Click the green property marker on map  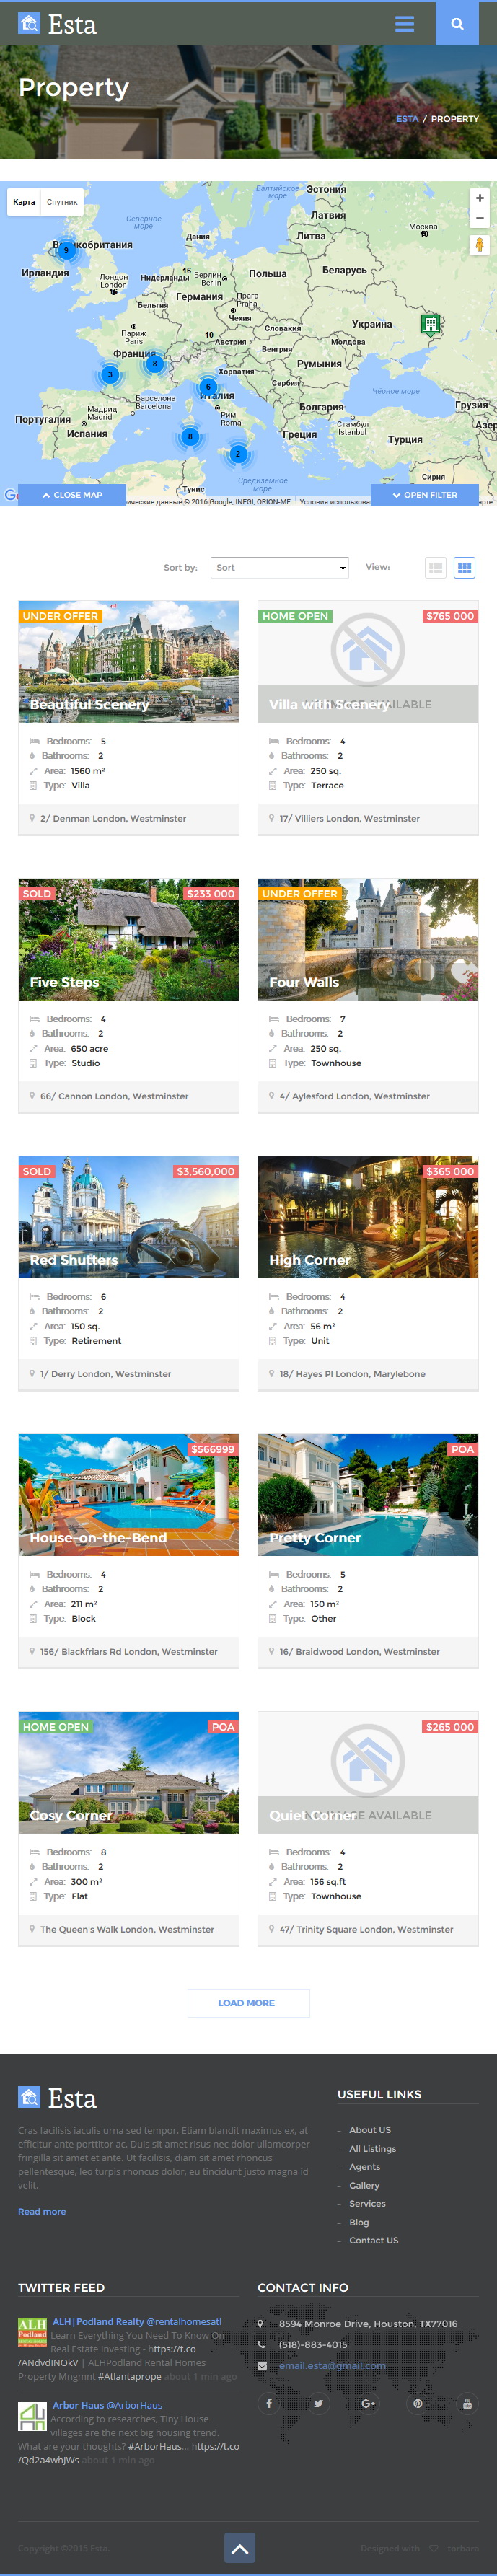pos(430,323)
